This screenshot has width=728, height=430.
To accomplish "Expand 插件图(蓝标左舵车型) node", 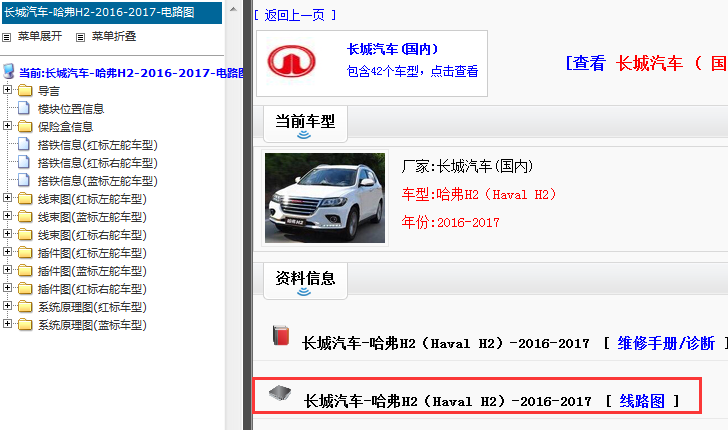I will 7,270.
